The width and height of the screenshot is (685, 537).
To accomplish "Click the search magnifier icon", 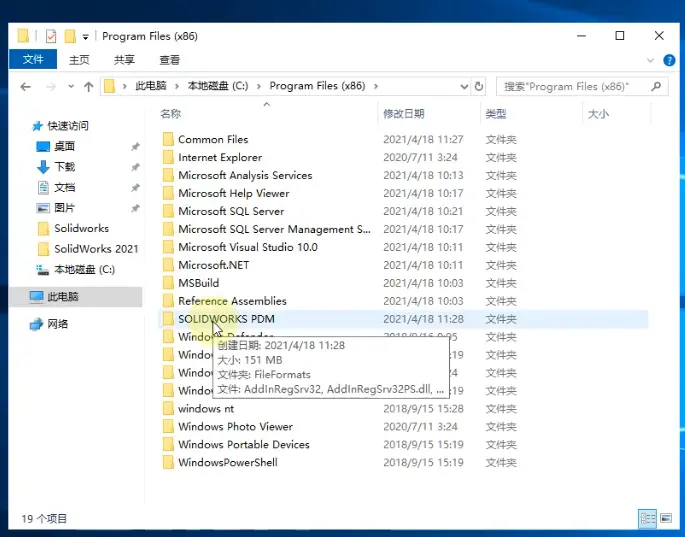I will [x=656, y=87].
